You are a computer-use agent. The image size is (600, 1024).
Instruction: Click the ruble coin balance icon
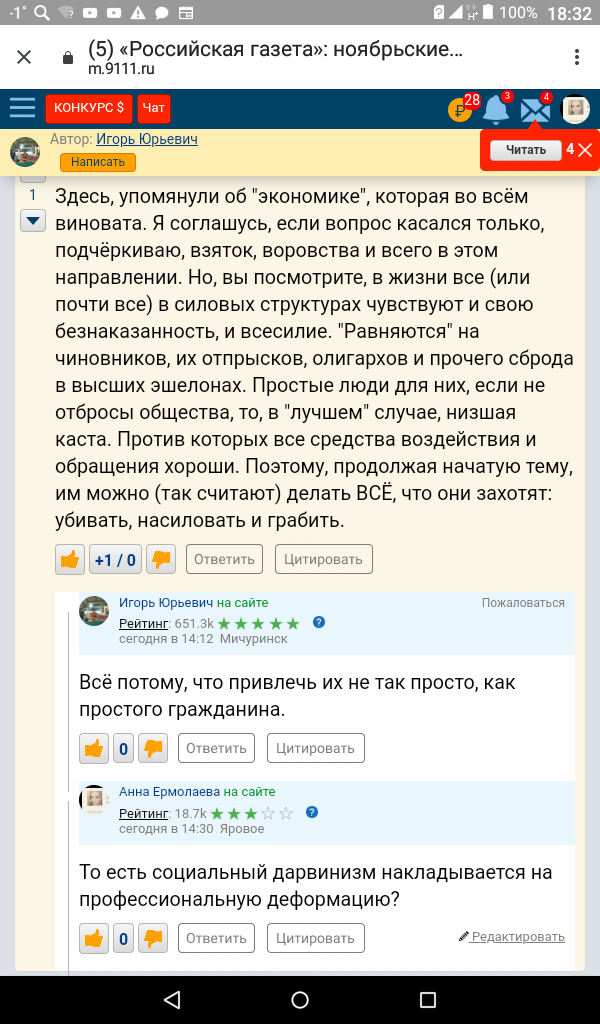(459, 110)
